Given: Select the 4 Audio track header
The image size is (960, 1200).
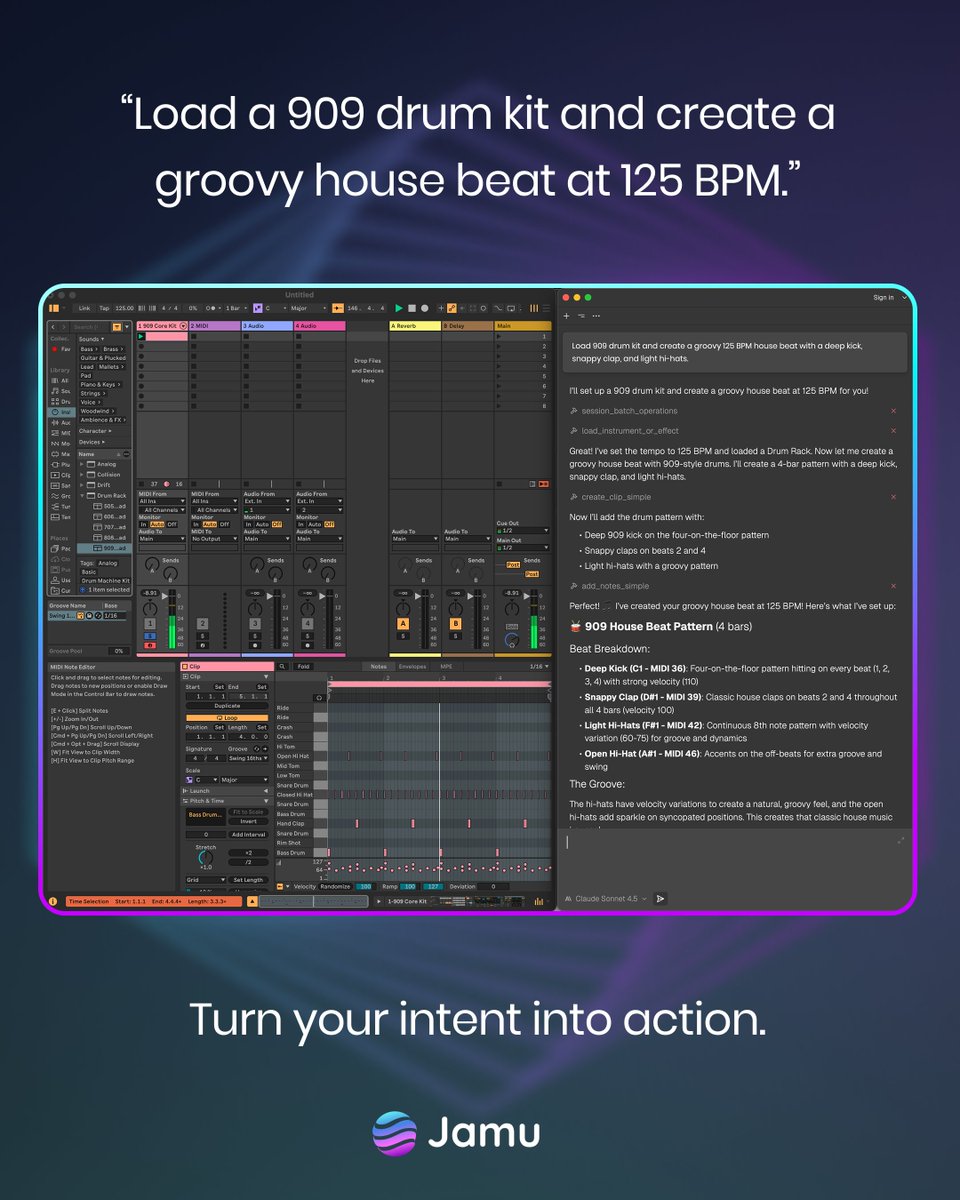Looking at the screenshot, I should [319, 326].
